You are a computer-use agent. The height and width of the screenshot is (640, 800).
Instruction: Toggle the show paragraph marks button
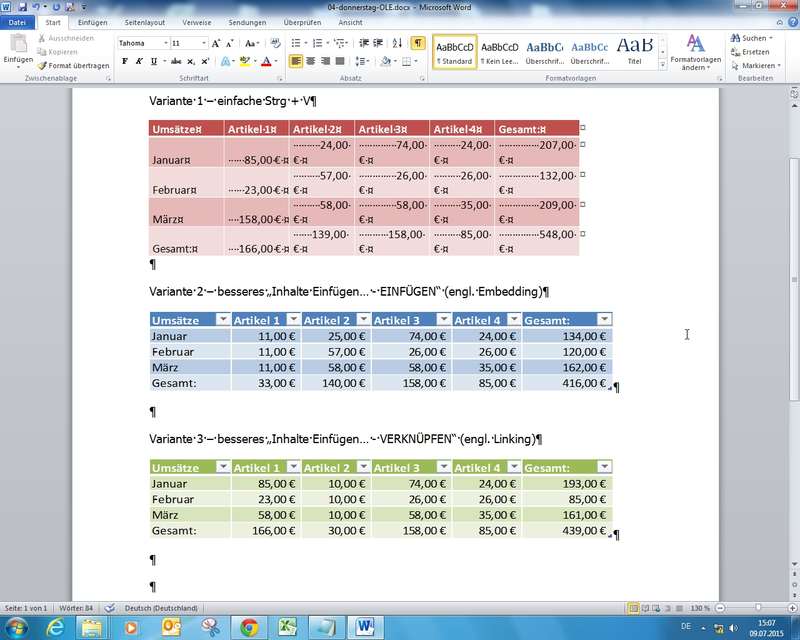pos(417,44)
